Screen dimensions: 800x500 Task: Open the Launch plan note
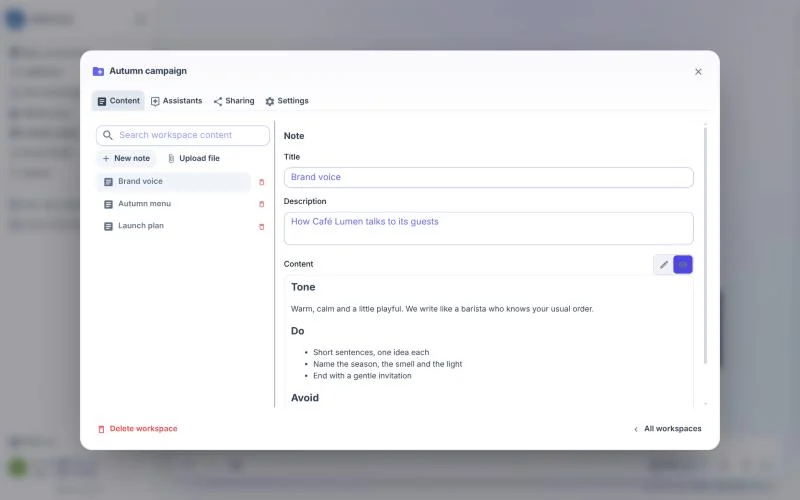point(173,226)
